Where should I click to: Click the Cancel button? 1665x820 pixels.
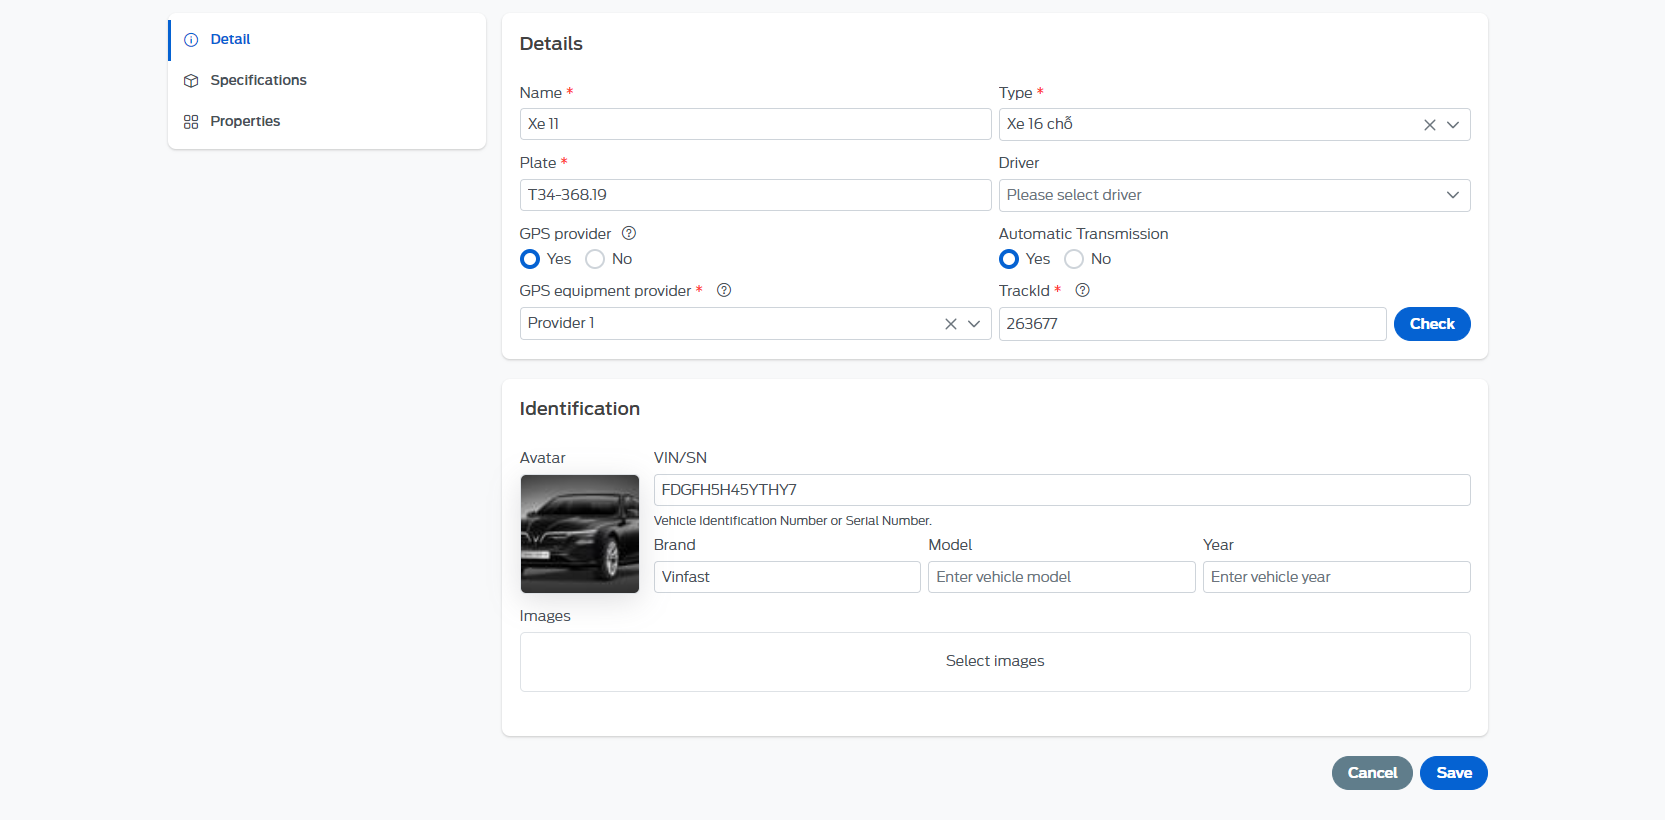(1372, 773)
